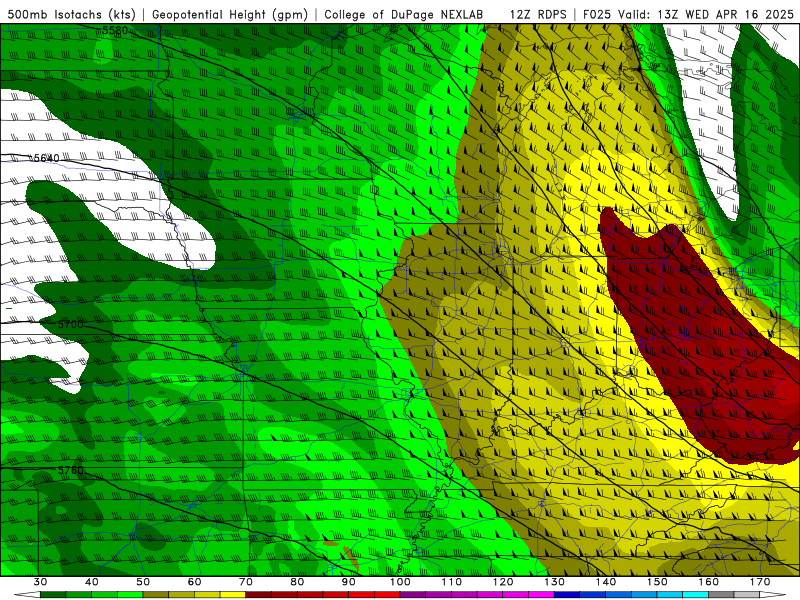Viewport: 800px width, 600px height.
Task: Click the 5580 height contour label
Action: (x=115, y=31)
